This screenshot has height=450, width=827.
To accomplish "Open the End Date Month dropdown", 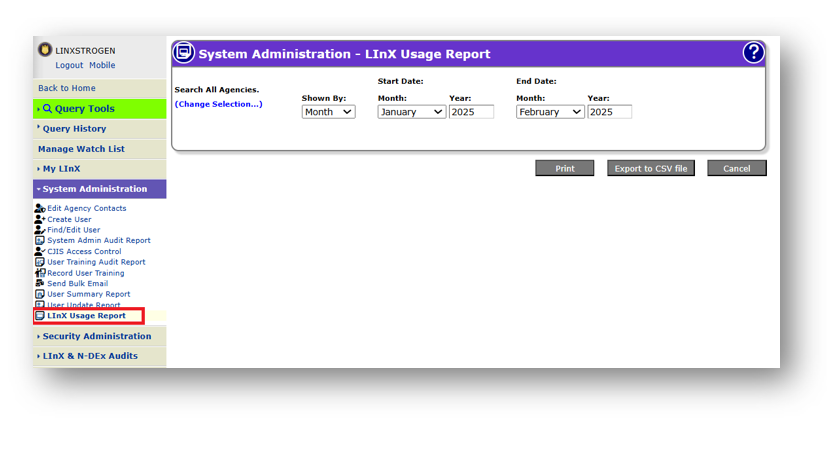I will (x=550, y=112).
